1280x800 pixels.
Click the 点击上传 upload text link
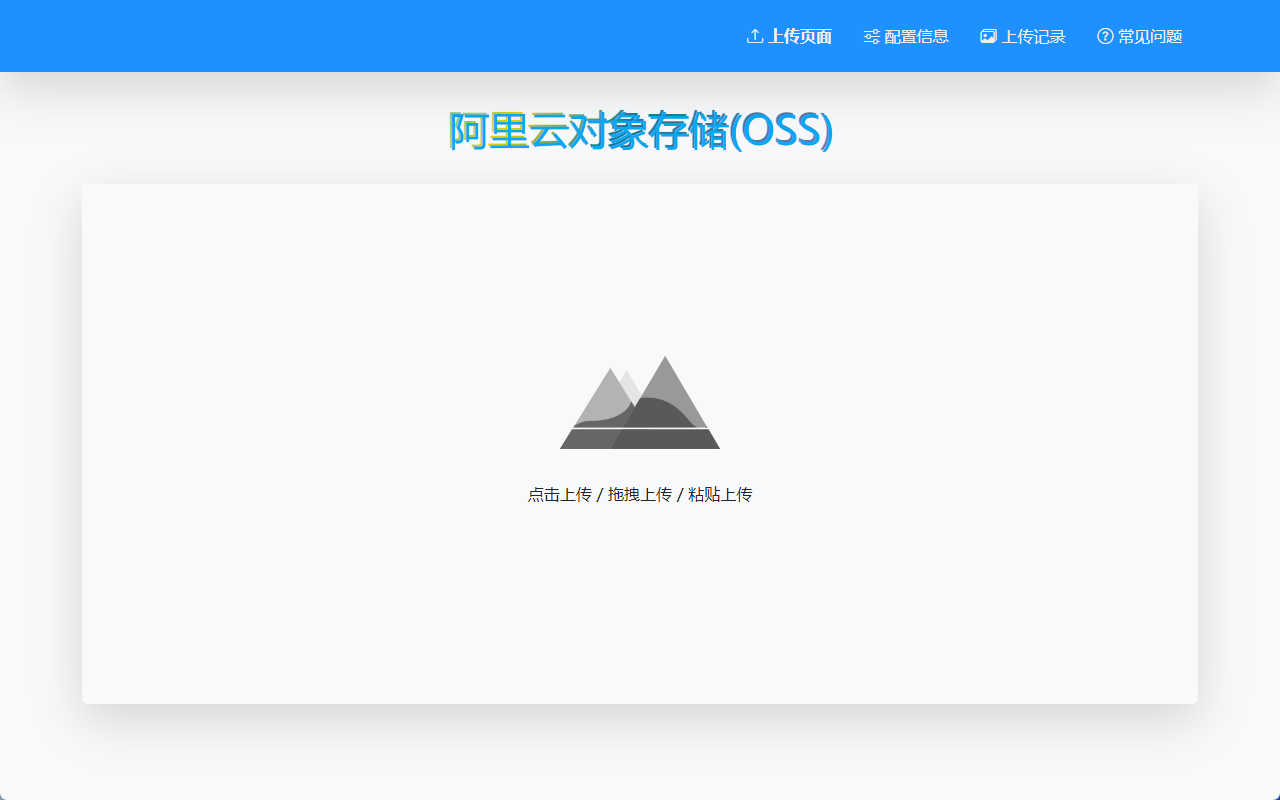coord(558,493)
